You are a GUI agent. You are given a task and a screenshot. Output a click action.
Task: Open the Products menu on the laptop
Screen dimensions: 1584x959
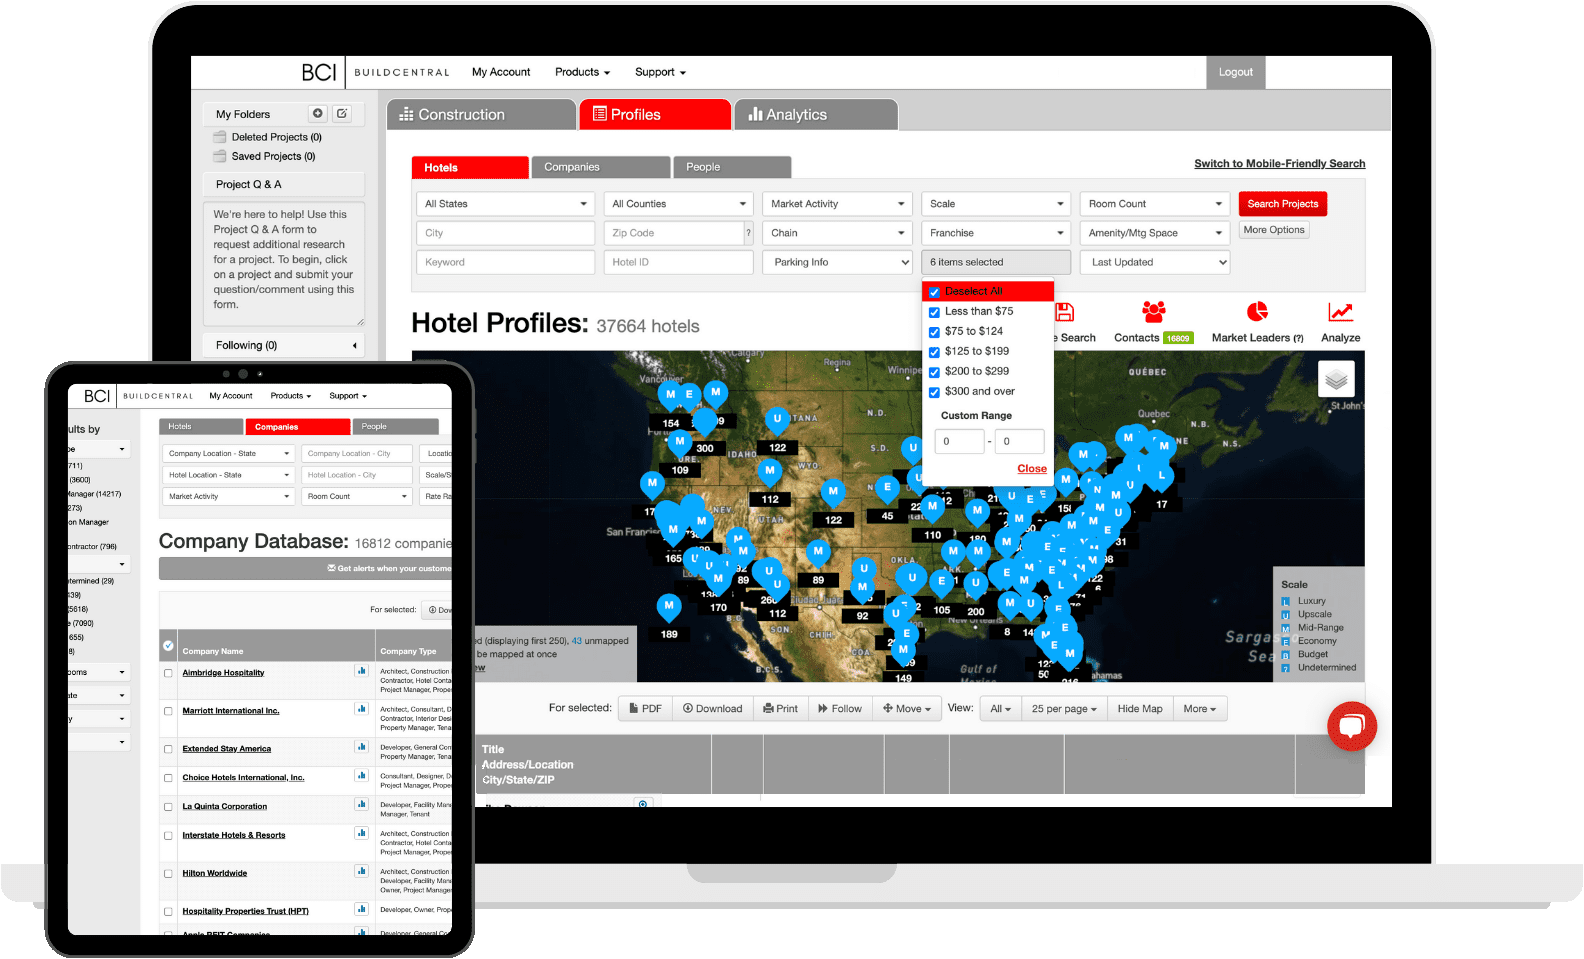point(582,72)
